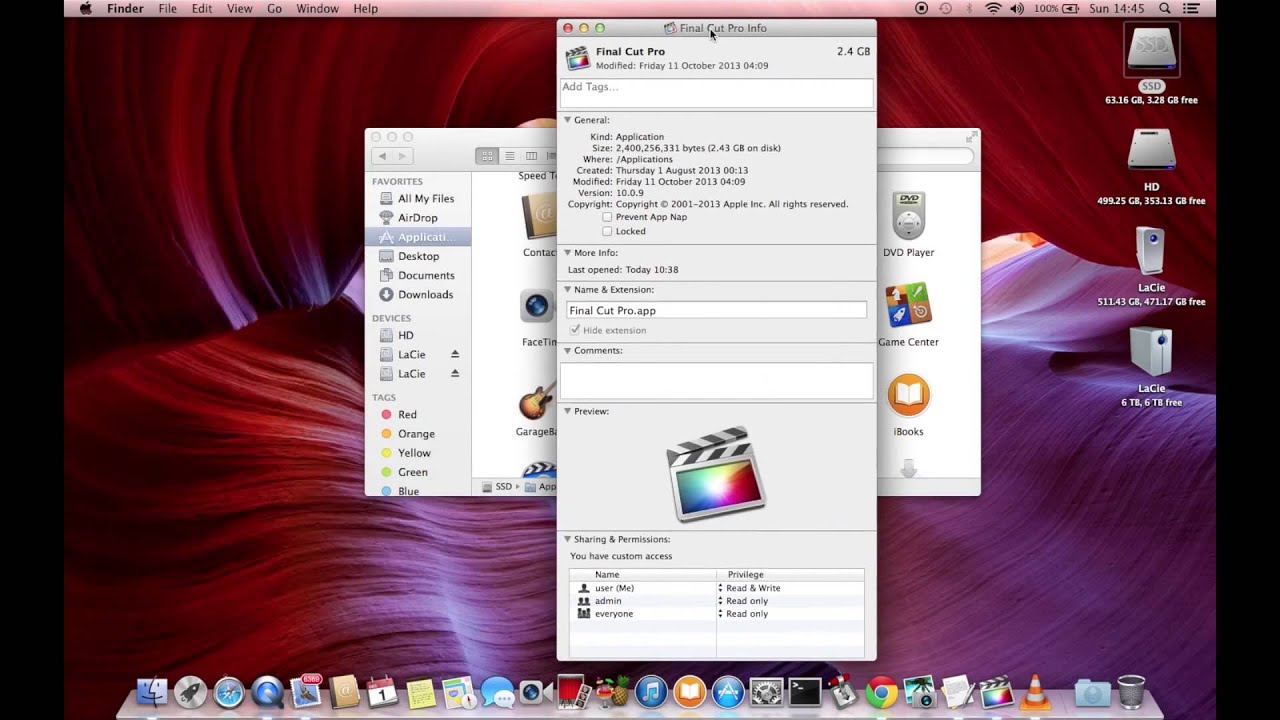
Task: Collapse the Preview section
Action: [567, 411]
